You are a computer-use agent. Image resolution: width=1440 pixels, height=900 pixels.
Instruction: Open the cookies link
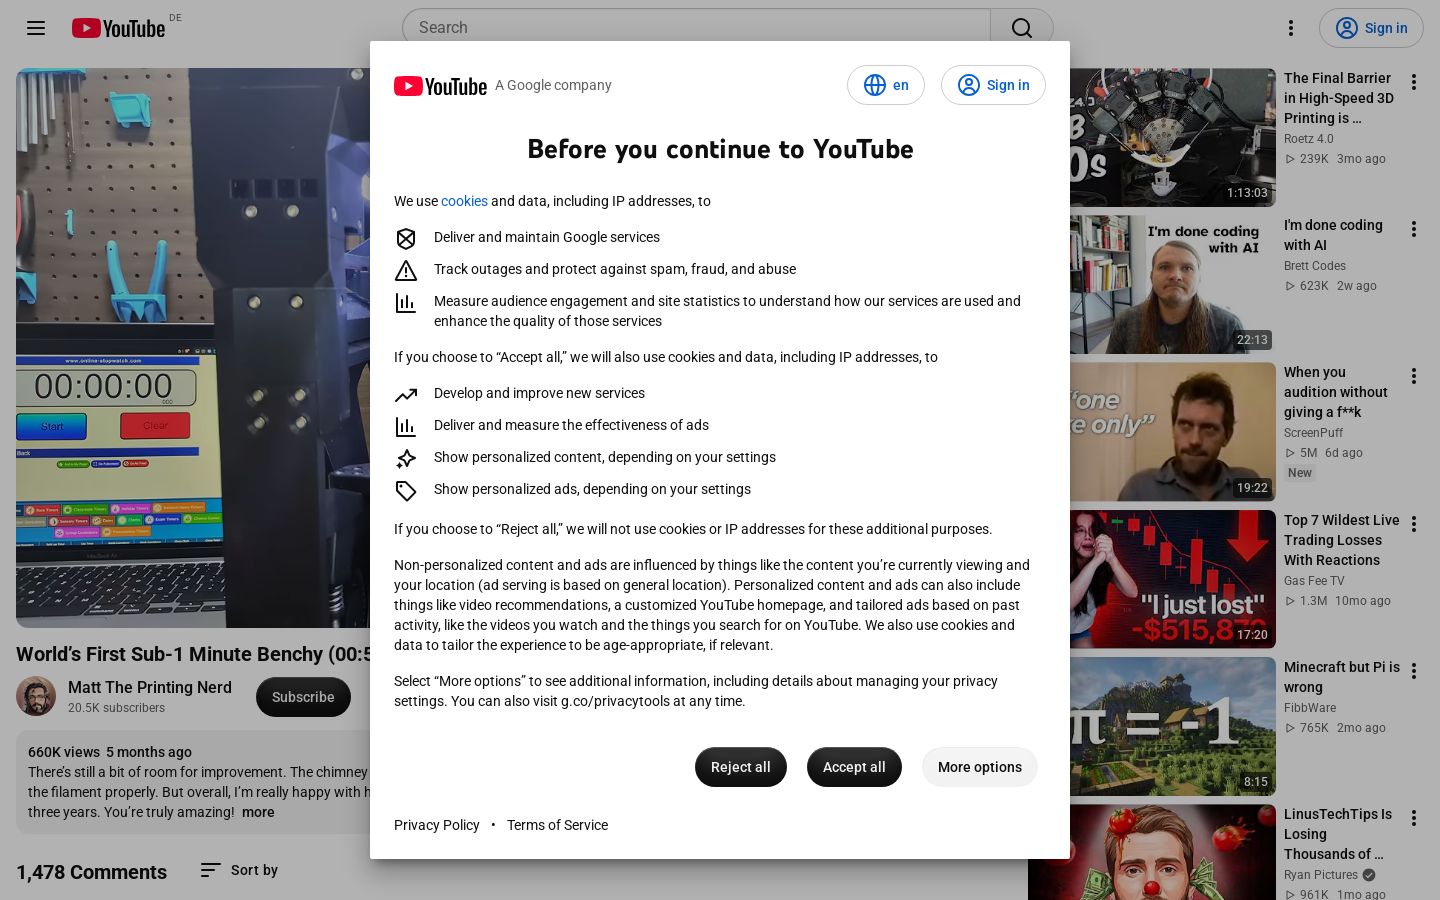[x=464, y=201]
